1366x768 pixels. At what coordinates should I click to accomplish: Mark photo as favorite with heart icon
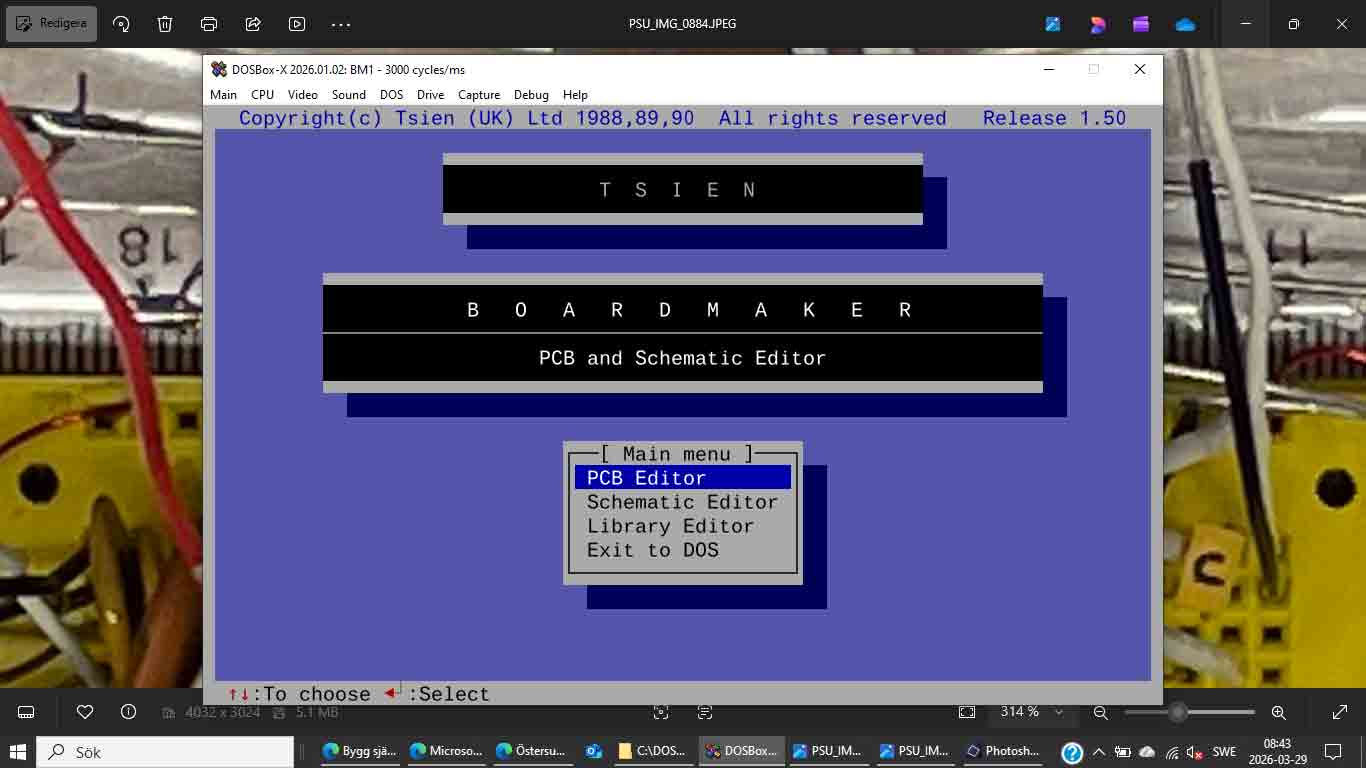coord(85,712)
